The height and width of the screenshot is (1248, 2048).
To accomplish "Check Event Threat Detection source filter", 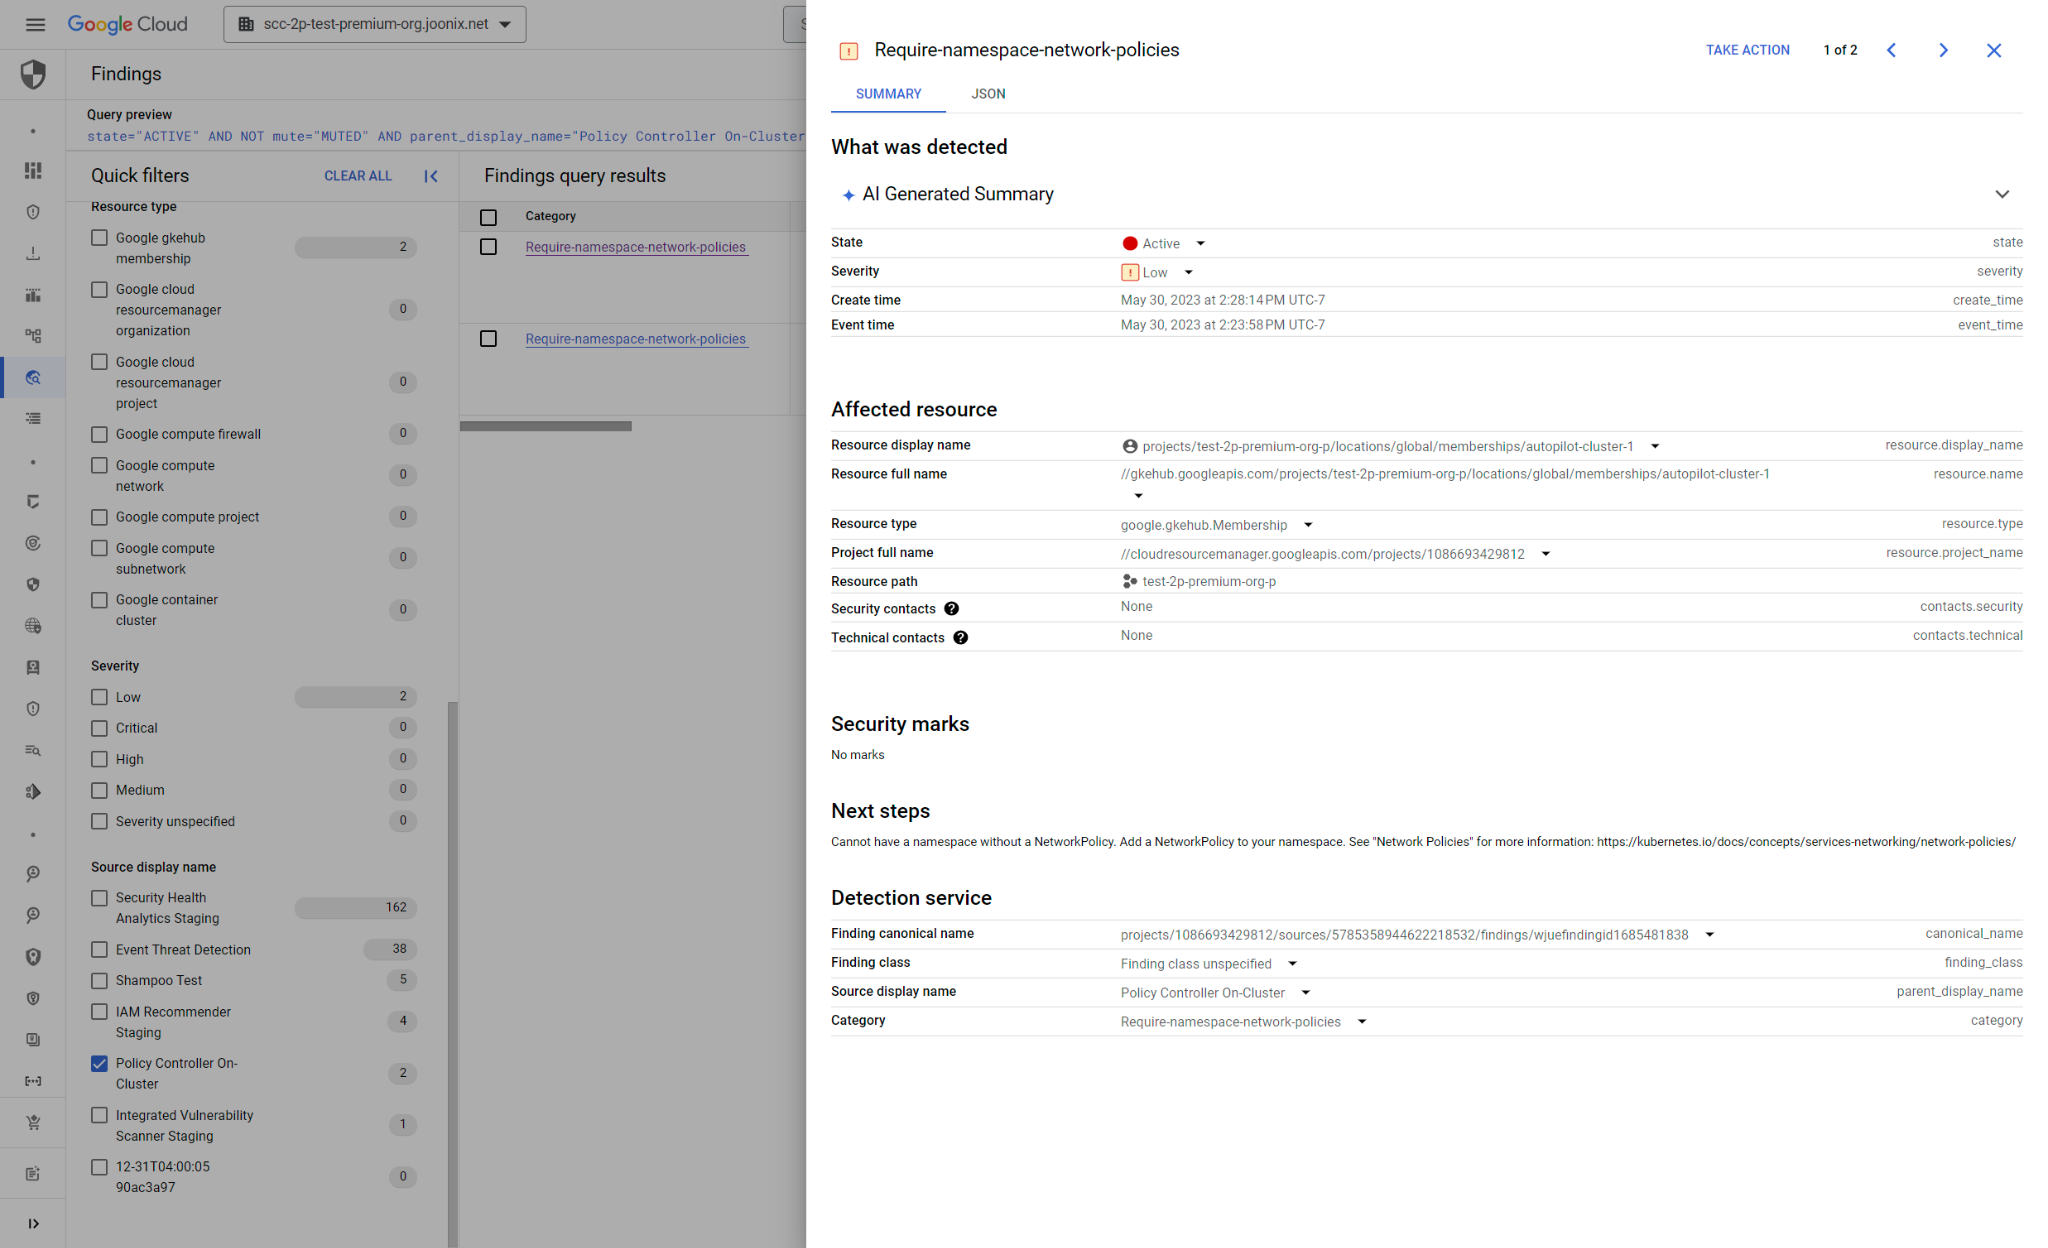I will click(99, 949).
